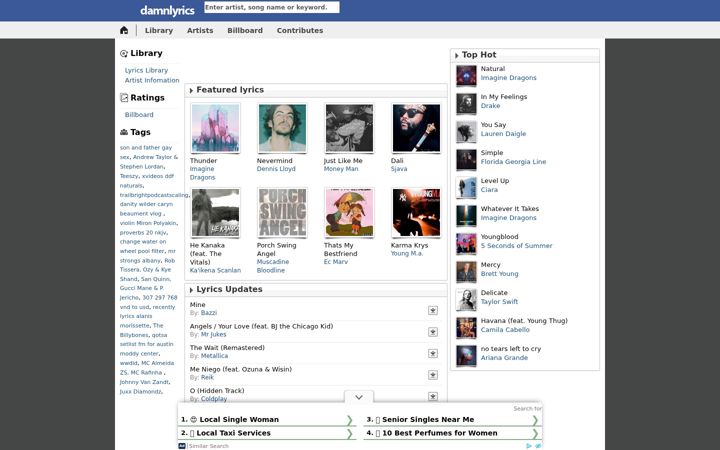
Task: Open Brett Young artist link
Action: click(500, 274)
